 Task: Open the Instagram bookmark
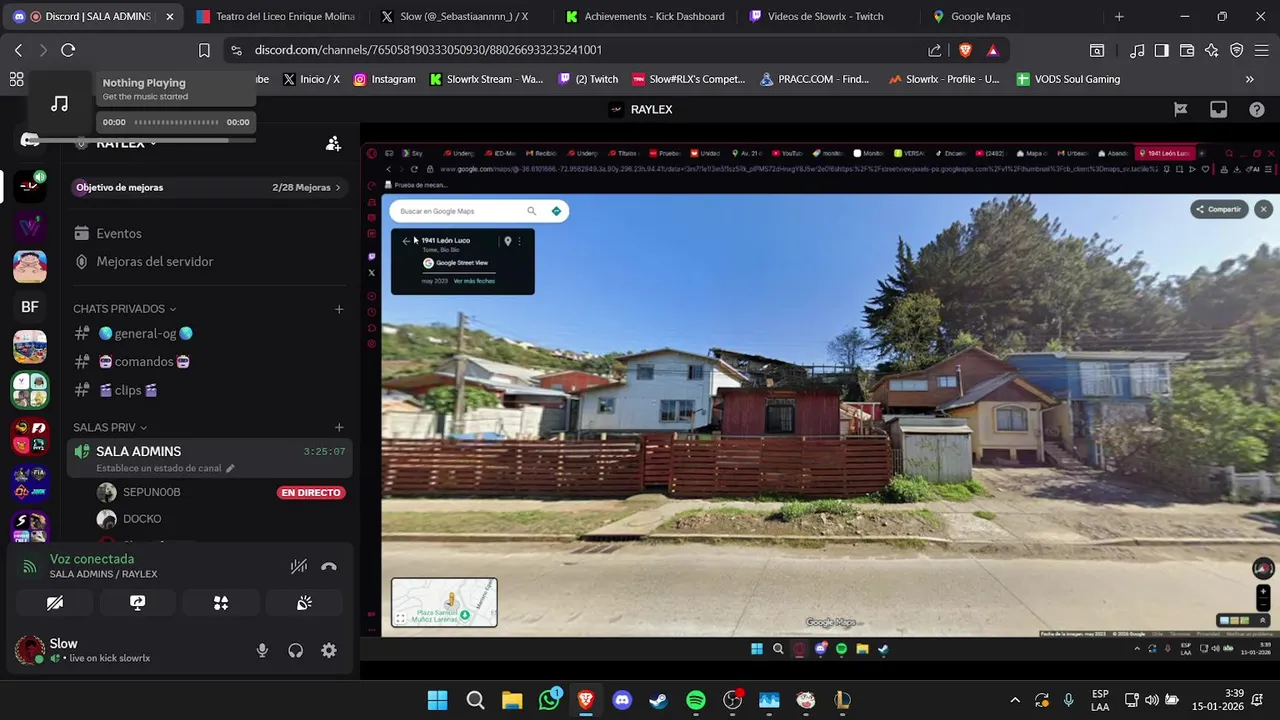[x=385, y=79]
